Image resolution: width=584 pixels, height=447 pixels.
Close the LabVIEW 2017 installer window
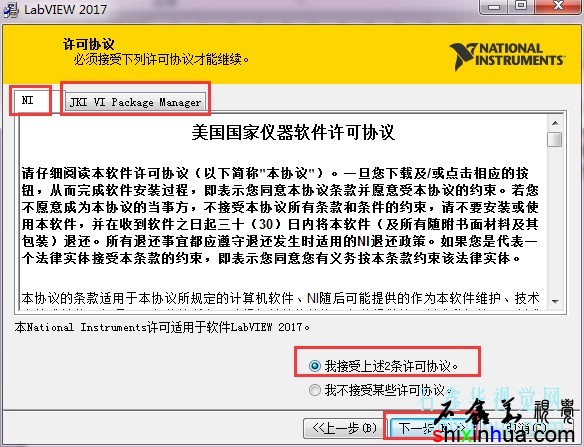559,6
